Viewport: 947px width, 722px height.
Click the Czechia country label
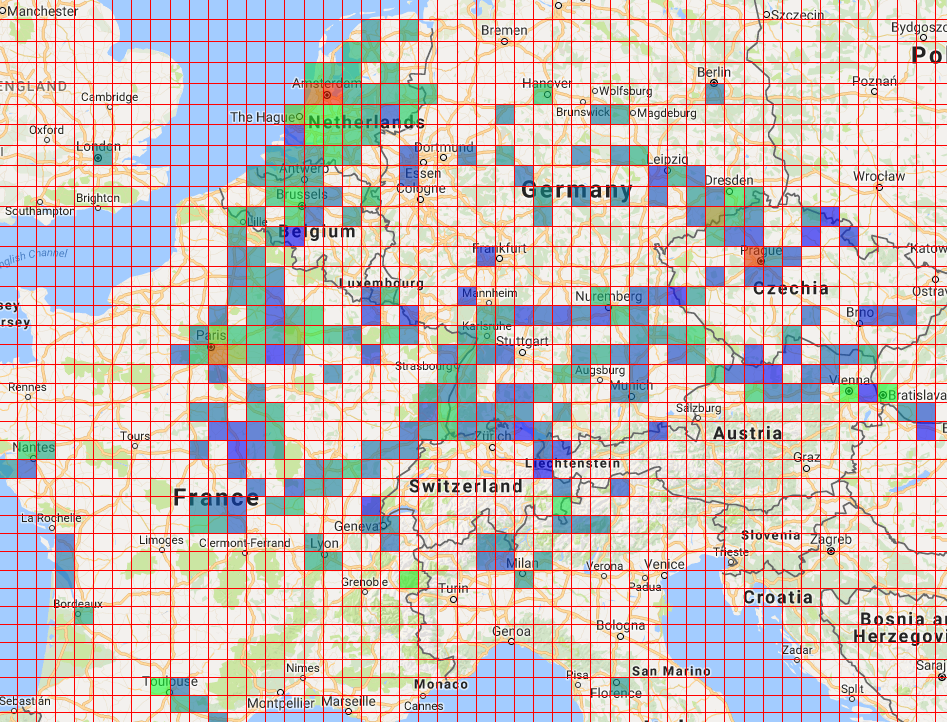[x=791, y=288]
